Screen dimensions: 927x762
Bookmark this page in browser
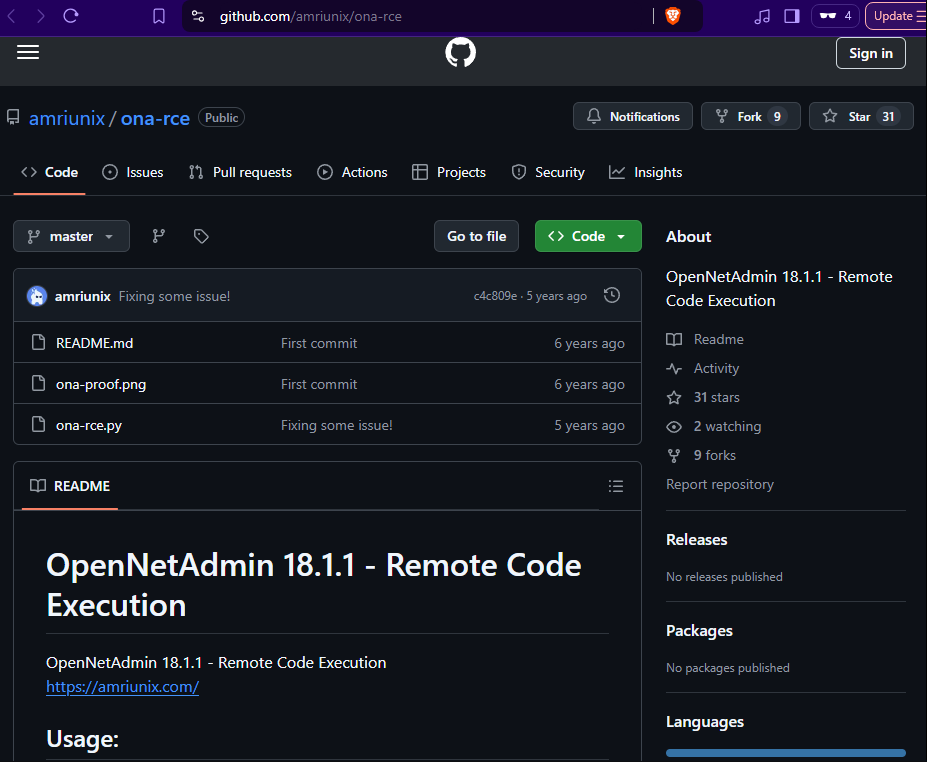159,16
